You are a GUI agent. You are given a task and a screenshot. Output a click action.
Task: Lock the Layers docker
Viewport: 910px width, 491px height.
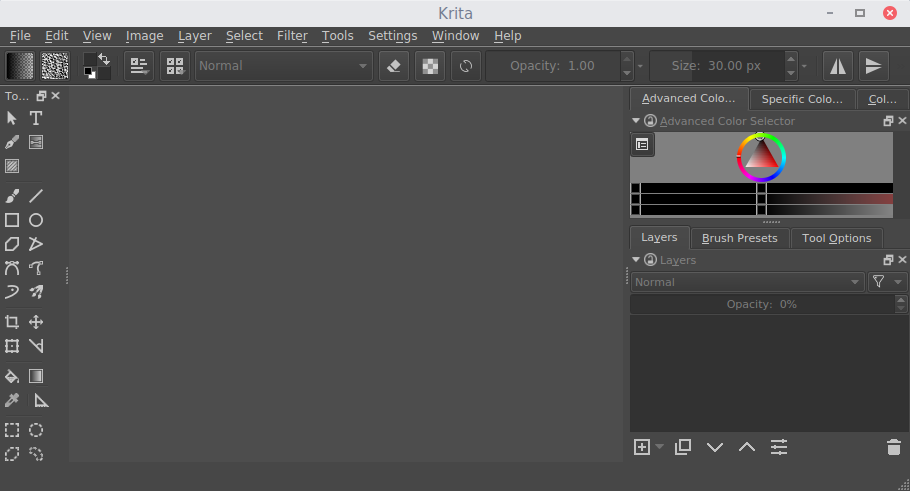pos(651,260)
